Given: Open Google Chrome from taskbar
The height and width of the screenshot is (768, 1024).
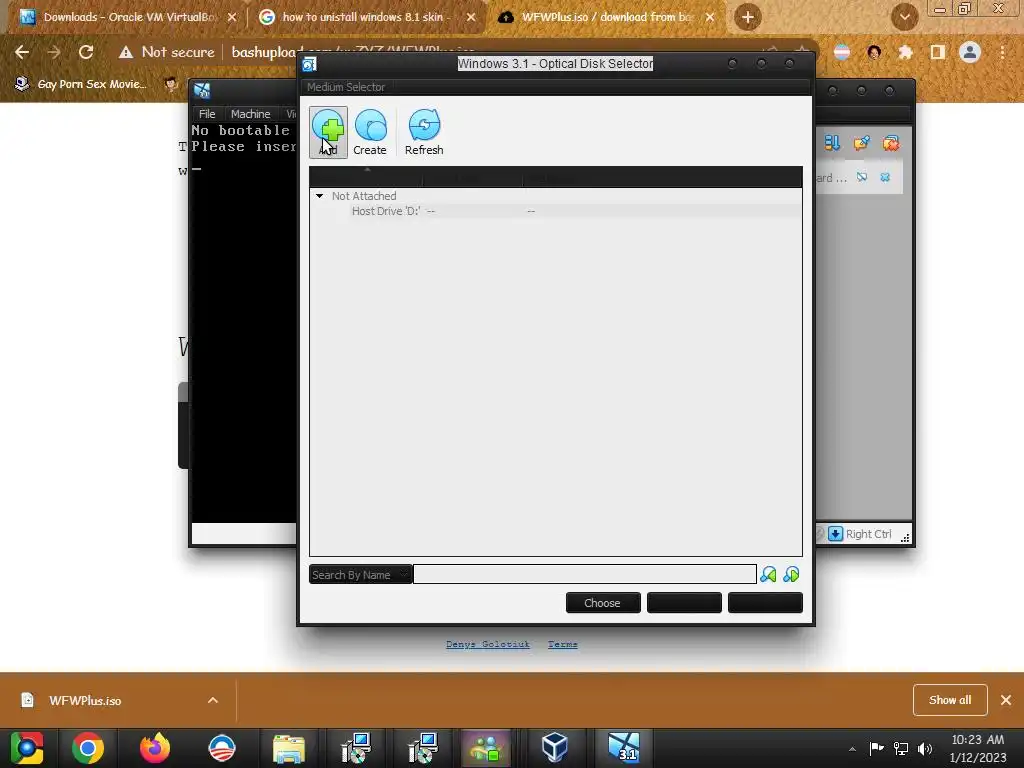Looking at the screenshot, I should (88, 748).
